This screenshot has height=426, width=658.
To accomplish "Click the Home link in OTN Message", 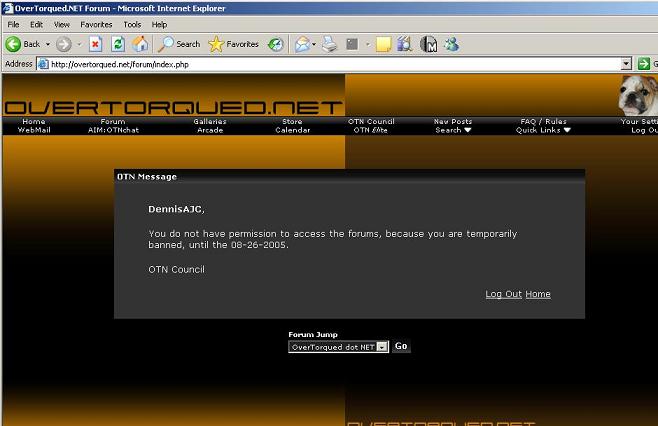I will [x=538, y=294].
